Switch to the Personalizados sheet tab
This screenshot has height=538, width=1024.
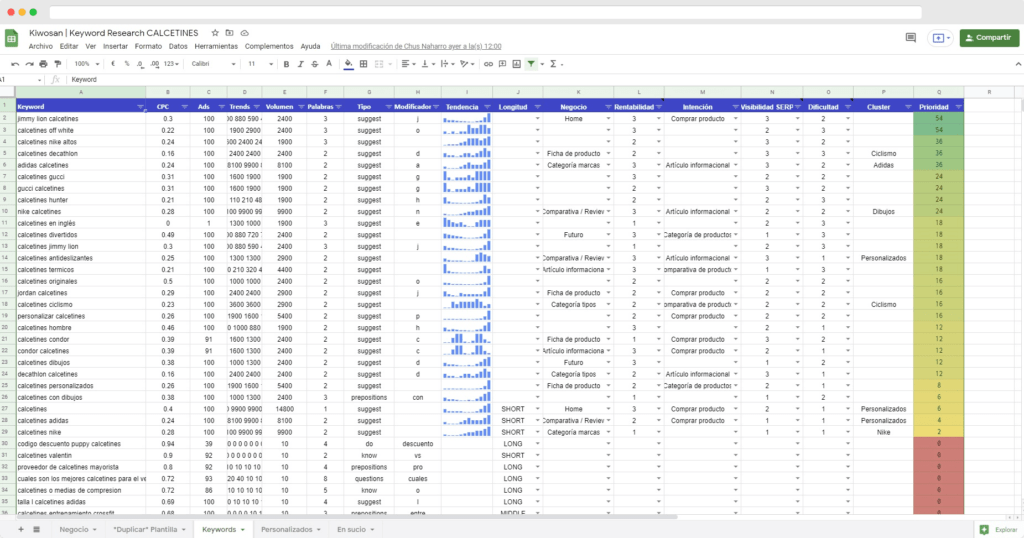(291, 530)
